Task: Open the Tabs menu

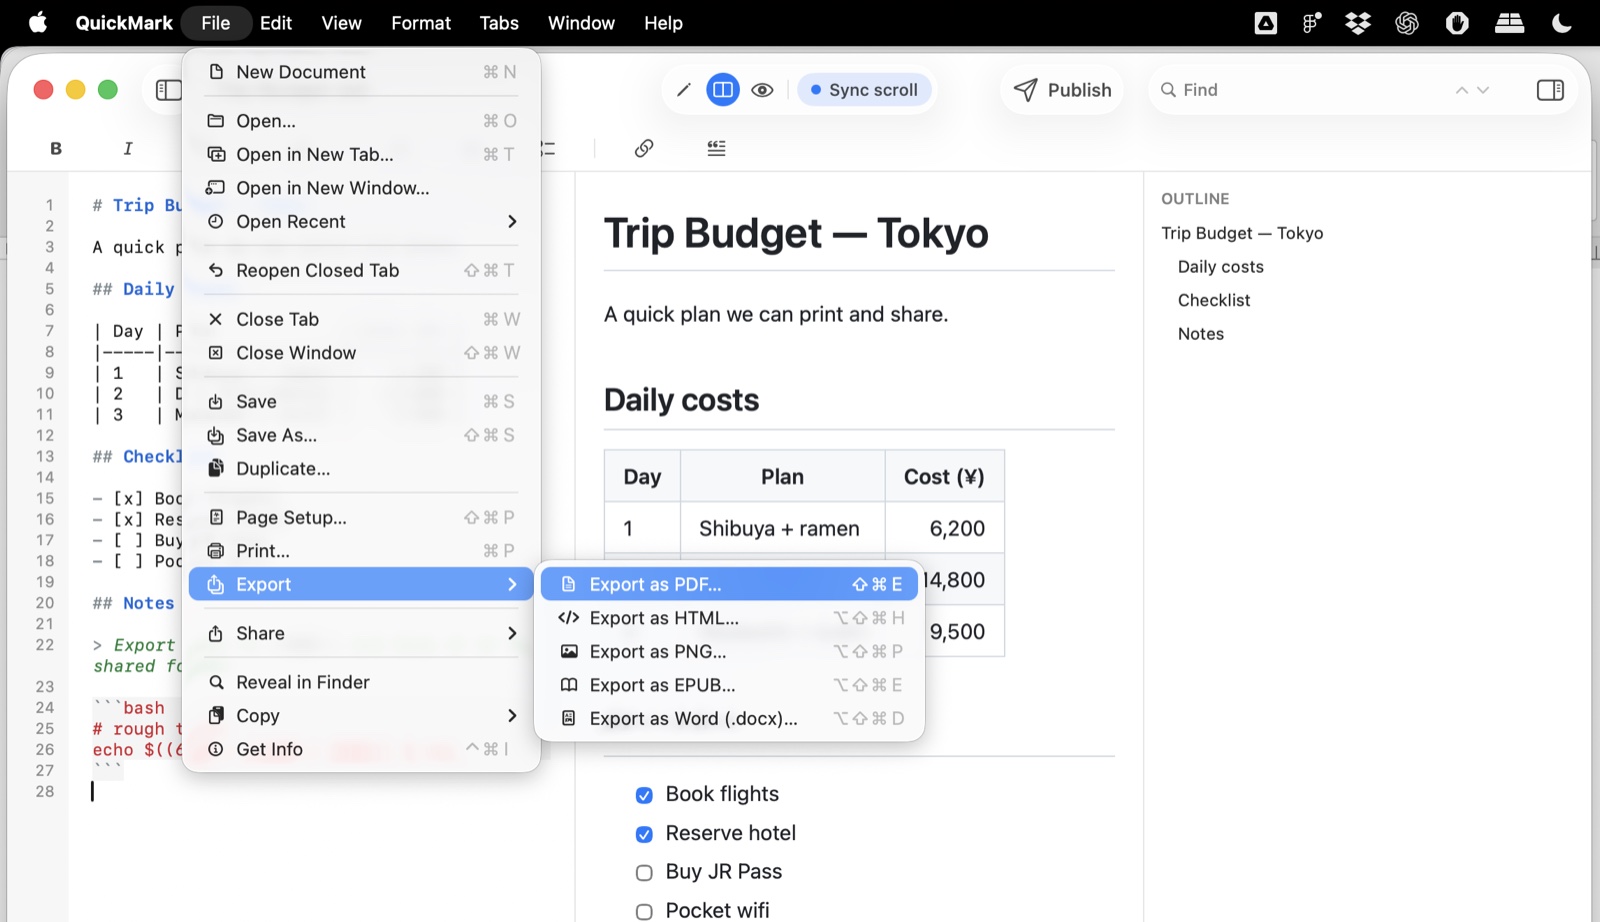Action: [499, 23]
